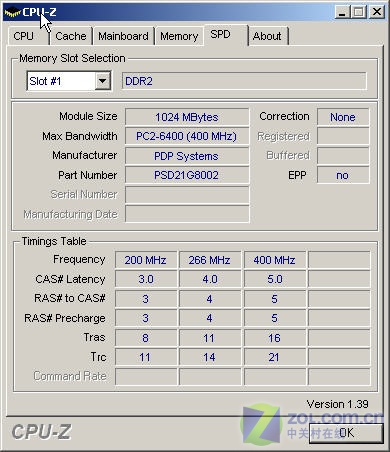Click the 400 MHz frequency cell
Screen dimensions: 390x452
(275, 260)
